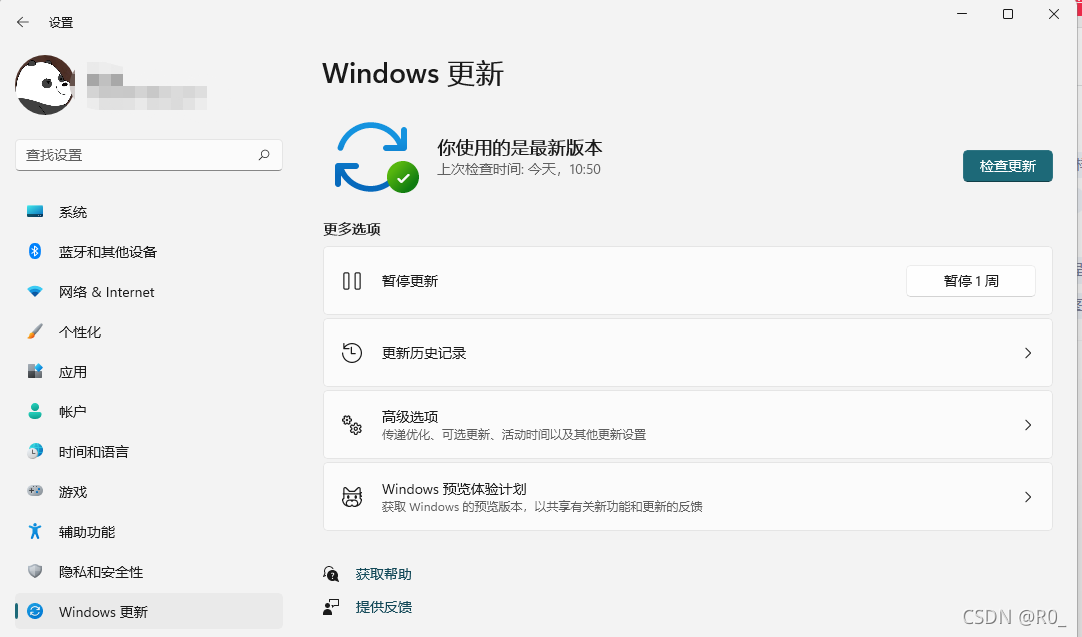1082x637 pixels.
Task: Open the 更新历史记录 row
Action: tap(687, 353)
